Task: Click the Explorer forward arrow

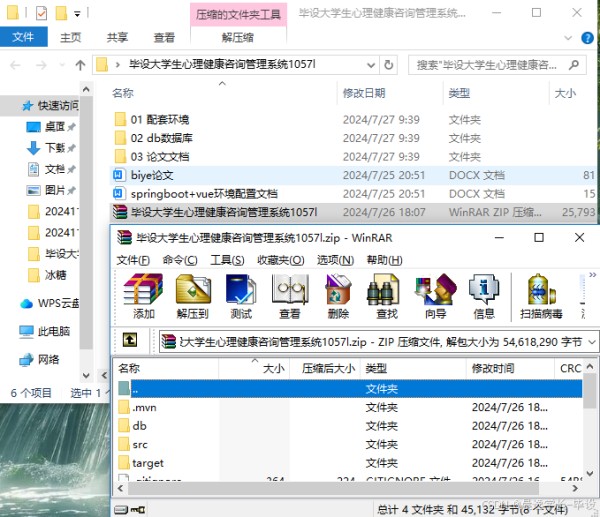Action: (41, 65)
